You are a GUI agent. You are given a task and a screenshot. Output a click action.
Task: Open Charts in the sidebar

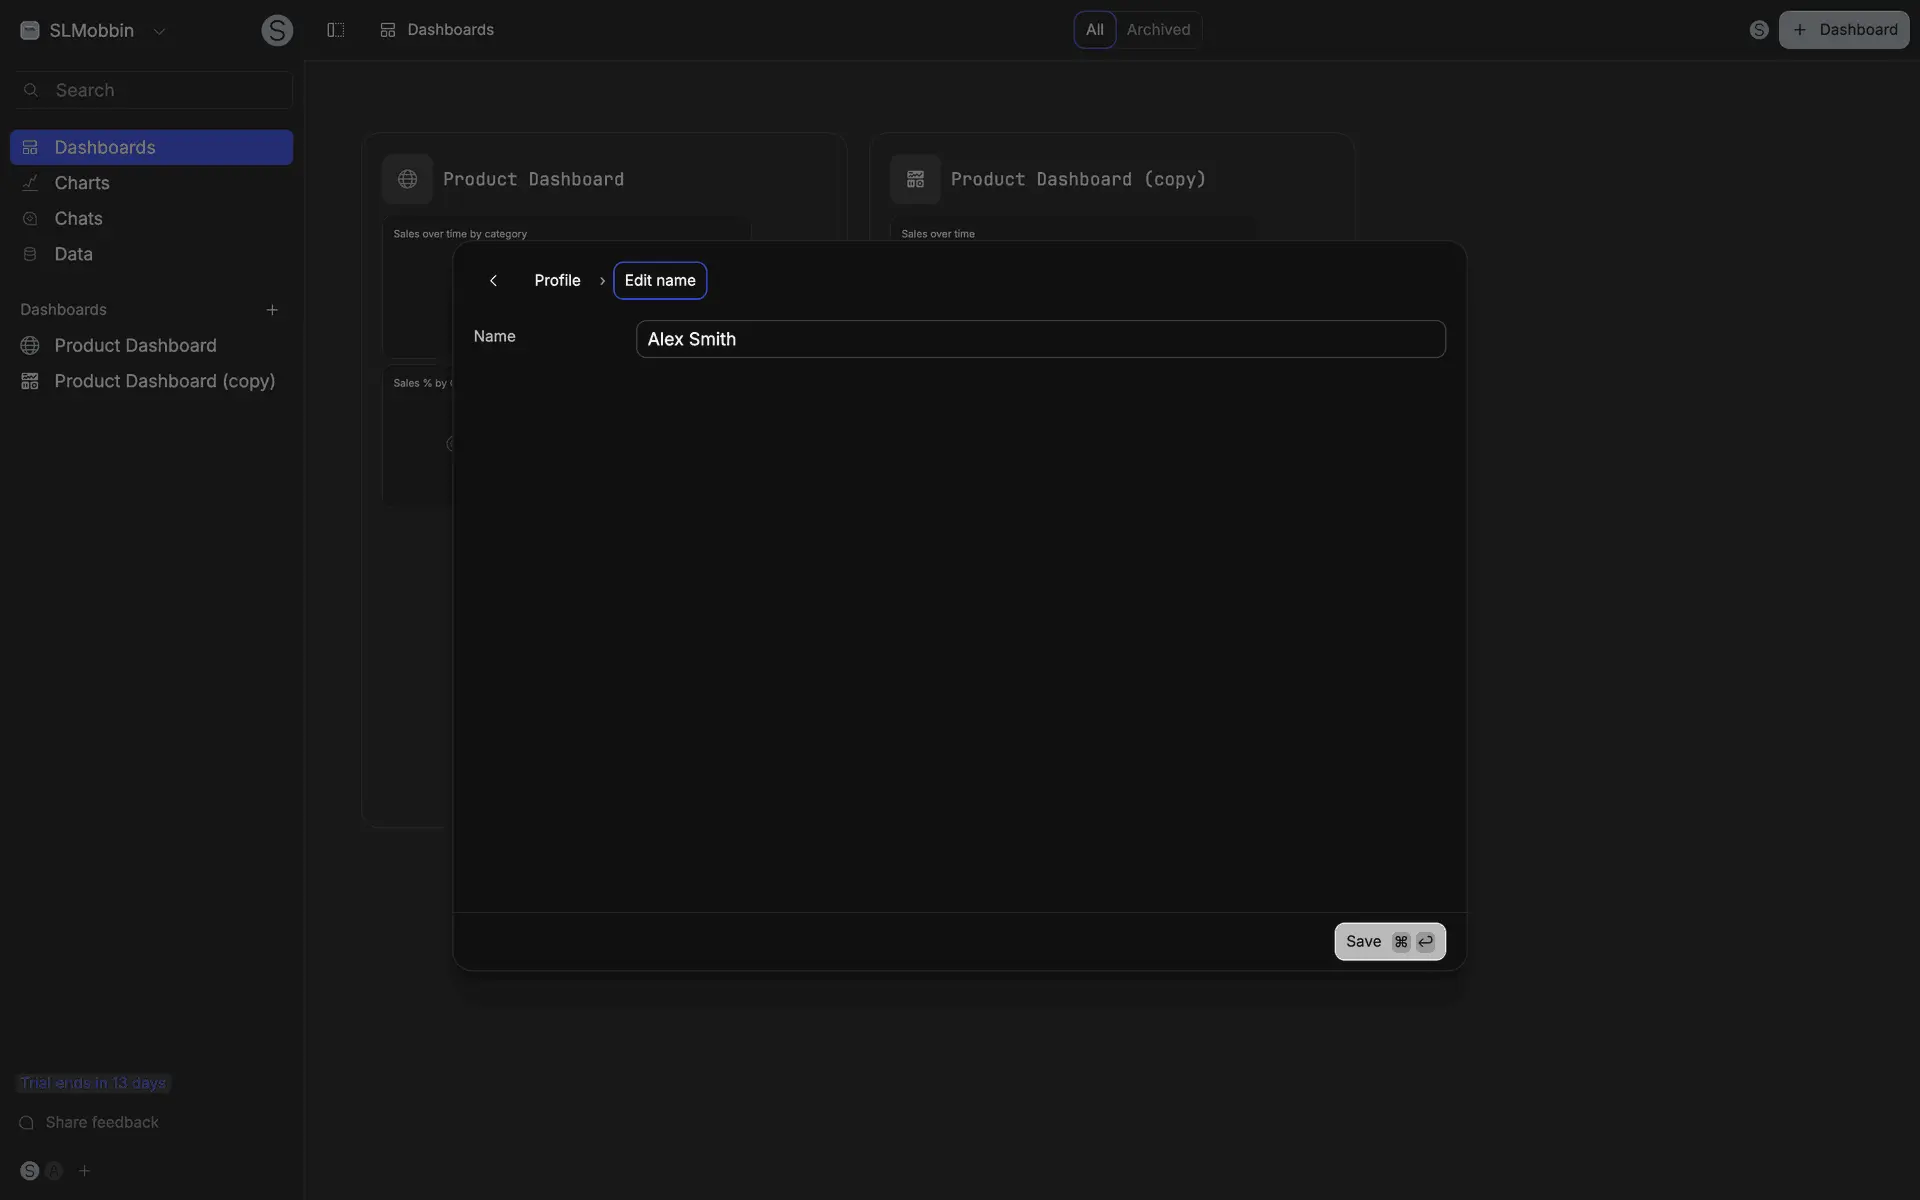coord(82,183)
